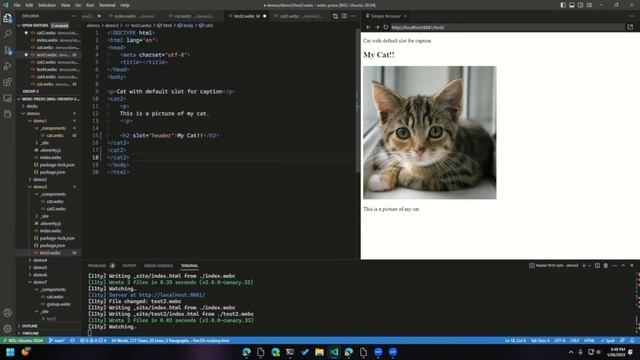Switch to PROBLEMS panel tab
The height and width of the screenshot is (360, 640).
tap(97, 266)
